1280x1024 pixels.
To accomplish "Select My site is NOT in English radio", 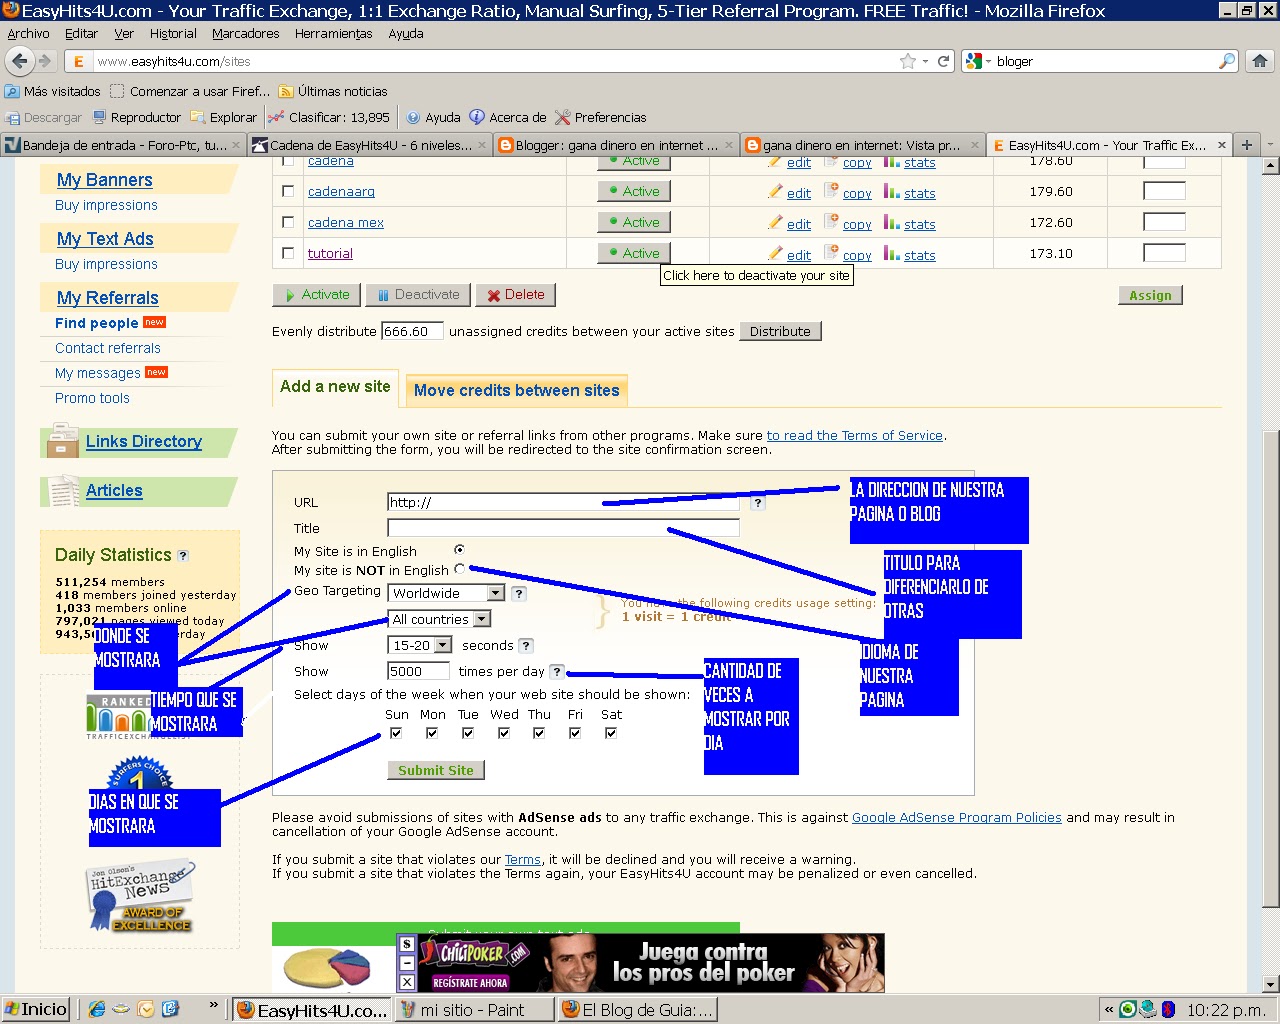I will point(460,569).
